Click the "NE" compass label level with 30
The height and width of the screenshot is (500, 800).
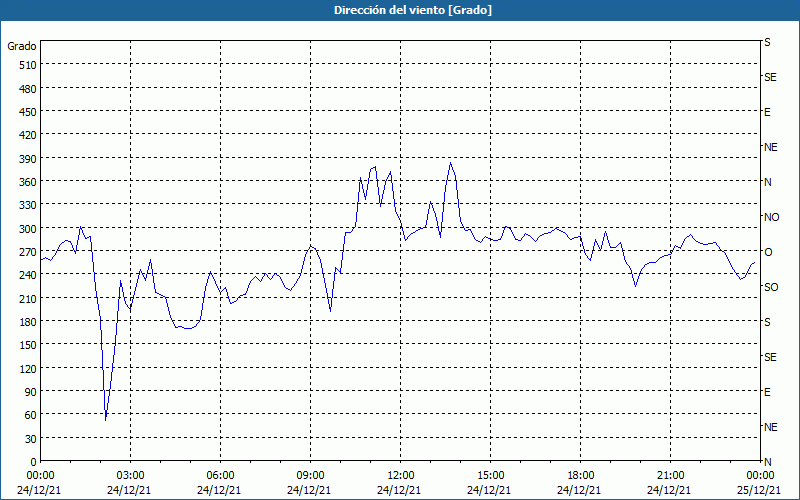pos(770,427)
